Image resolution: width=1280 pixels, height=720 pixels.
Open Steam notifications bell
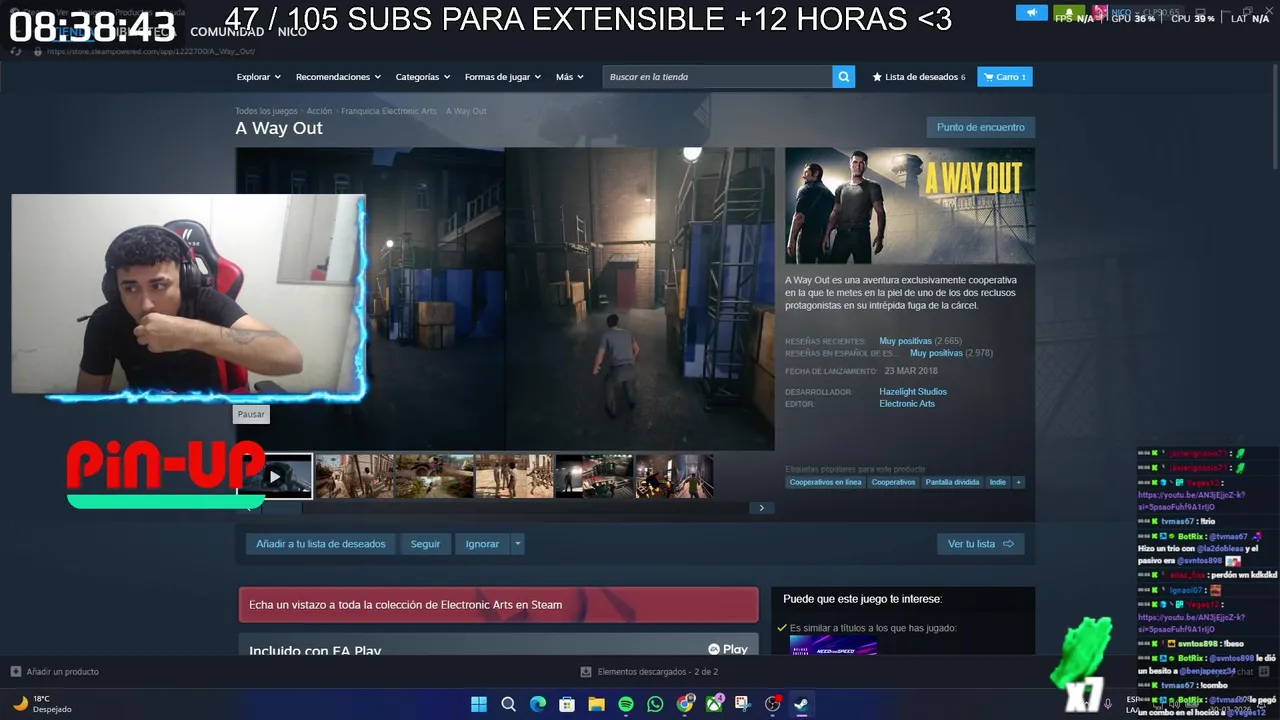pyautogui.click(x=1069, y=13)
